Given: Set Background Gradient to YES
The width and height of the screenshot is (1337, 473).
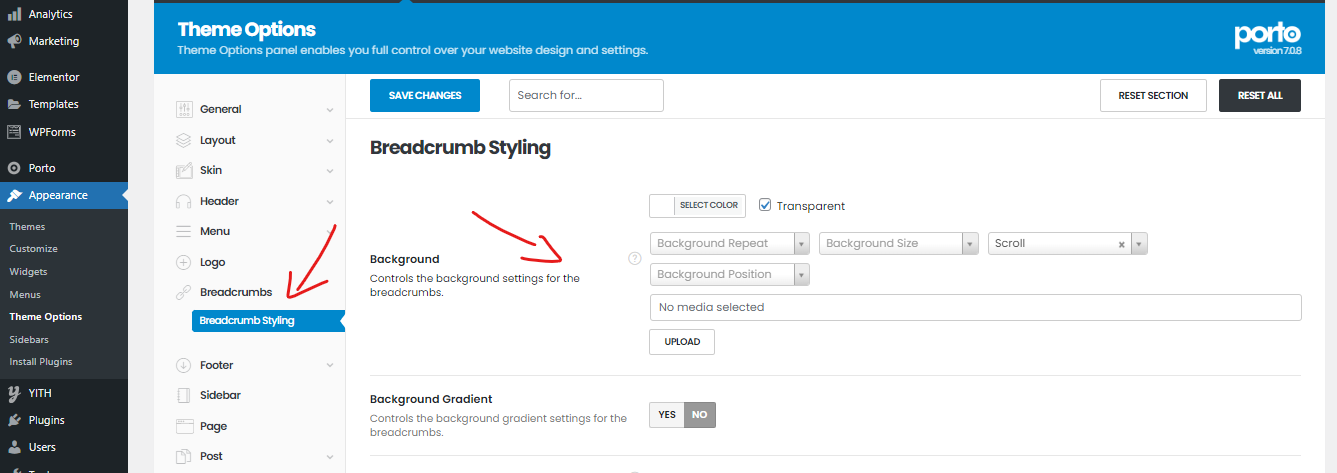Looking at the screenshot, I should (x=667, y=414).
